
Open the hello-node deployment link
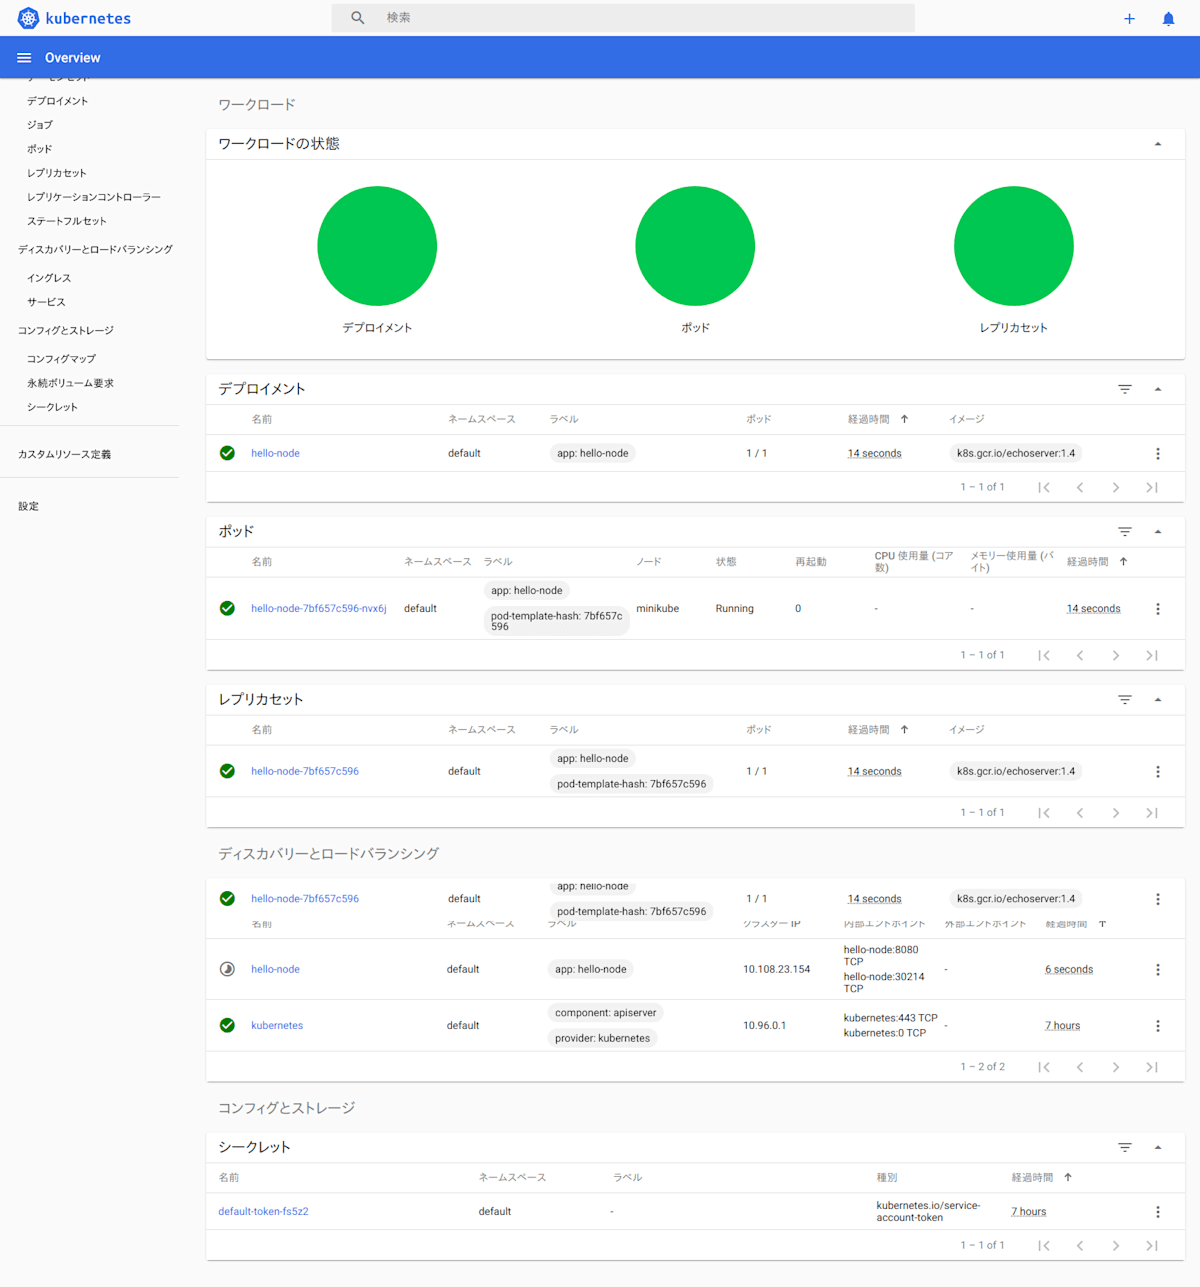click(x=275, y=453)
